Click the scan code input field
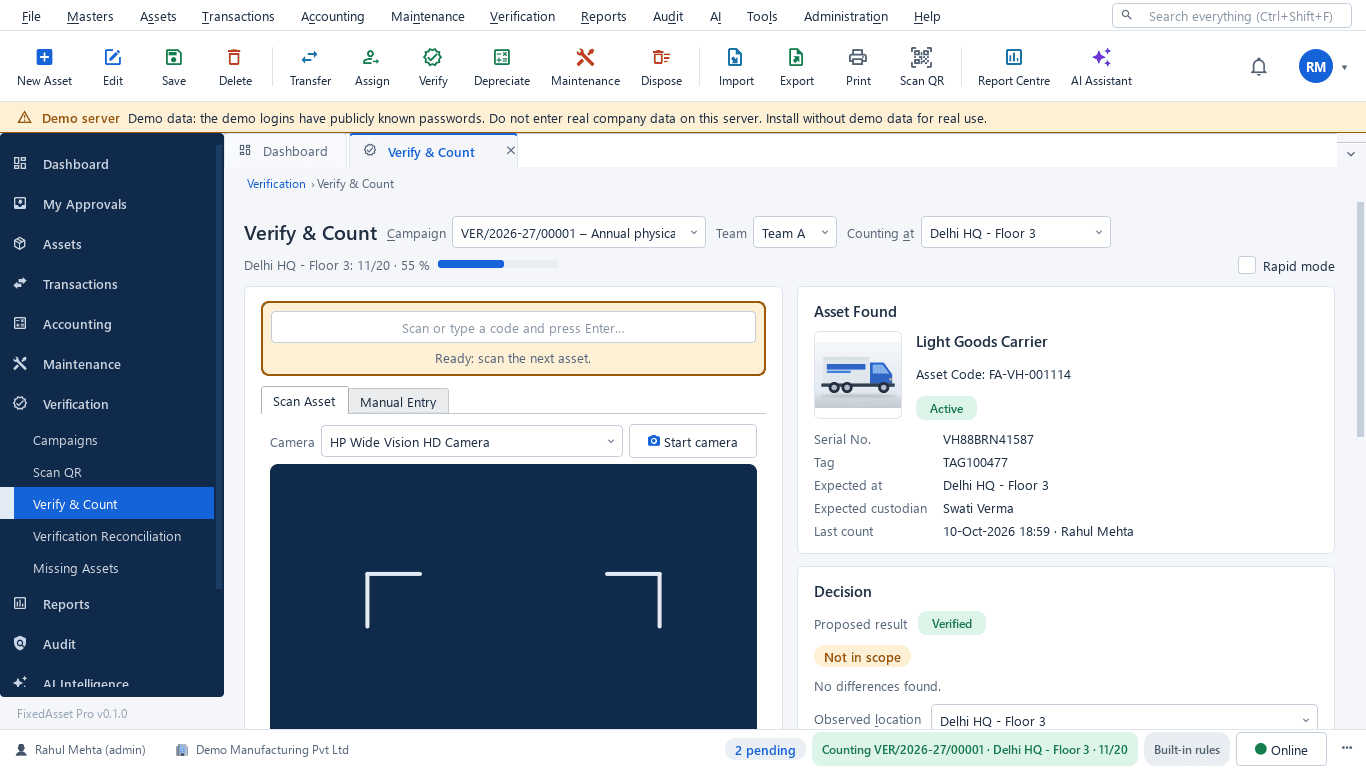This screenshot has width=1366, height=768. (x=513, y=328)
